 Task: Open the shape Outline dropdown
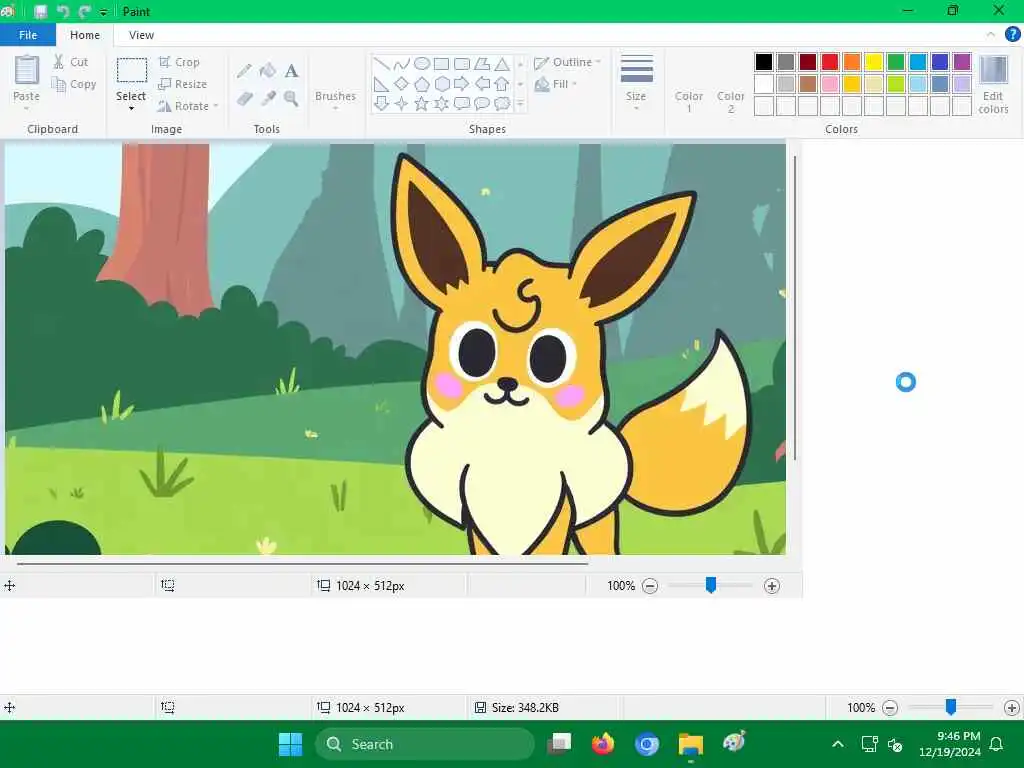568,62
